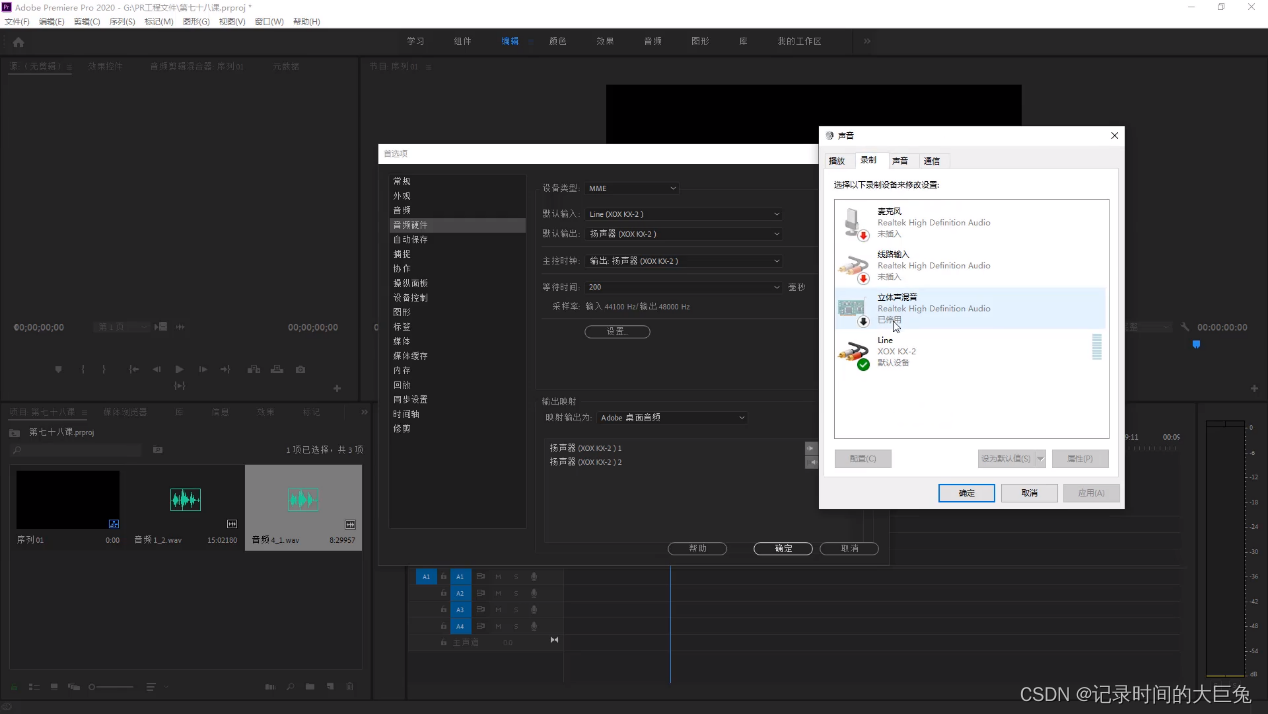Image resolution: width=1268 pixels, height=714 pixels.
Task: Click the blue marker in program monitor
Action: [x=1196, y=344]
